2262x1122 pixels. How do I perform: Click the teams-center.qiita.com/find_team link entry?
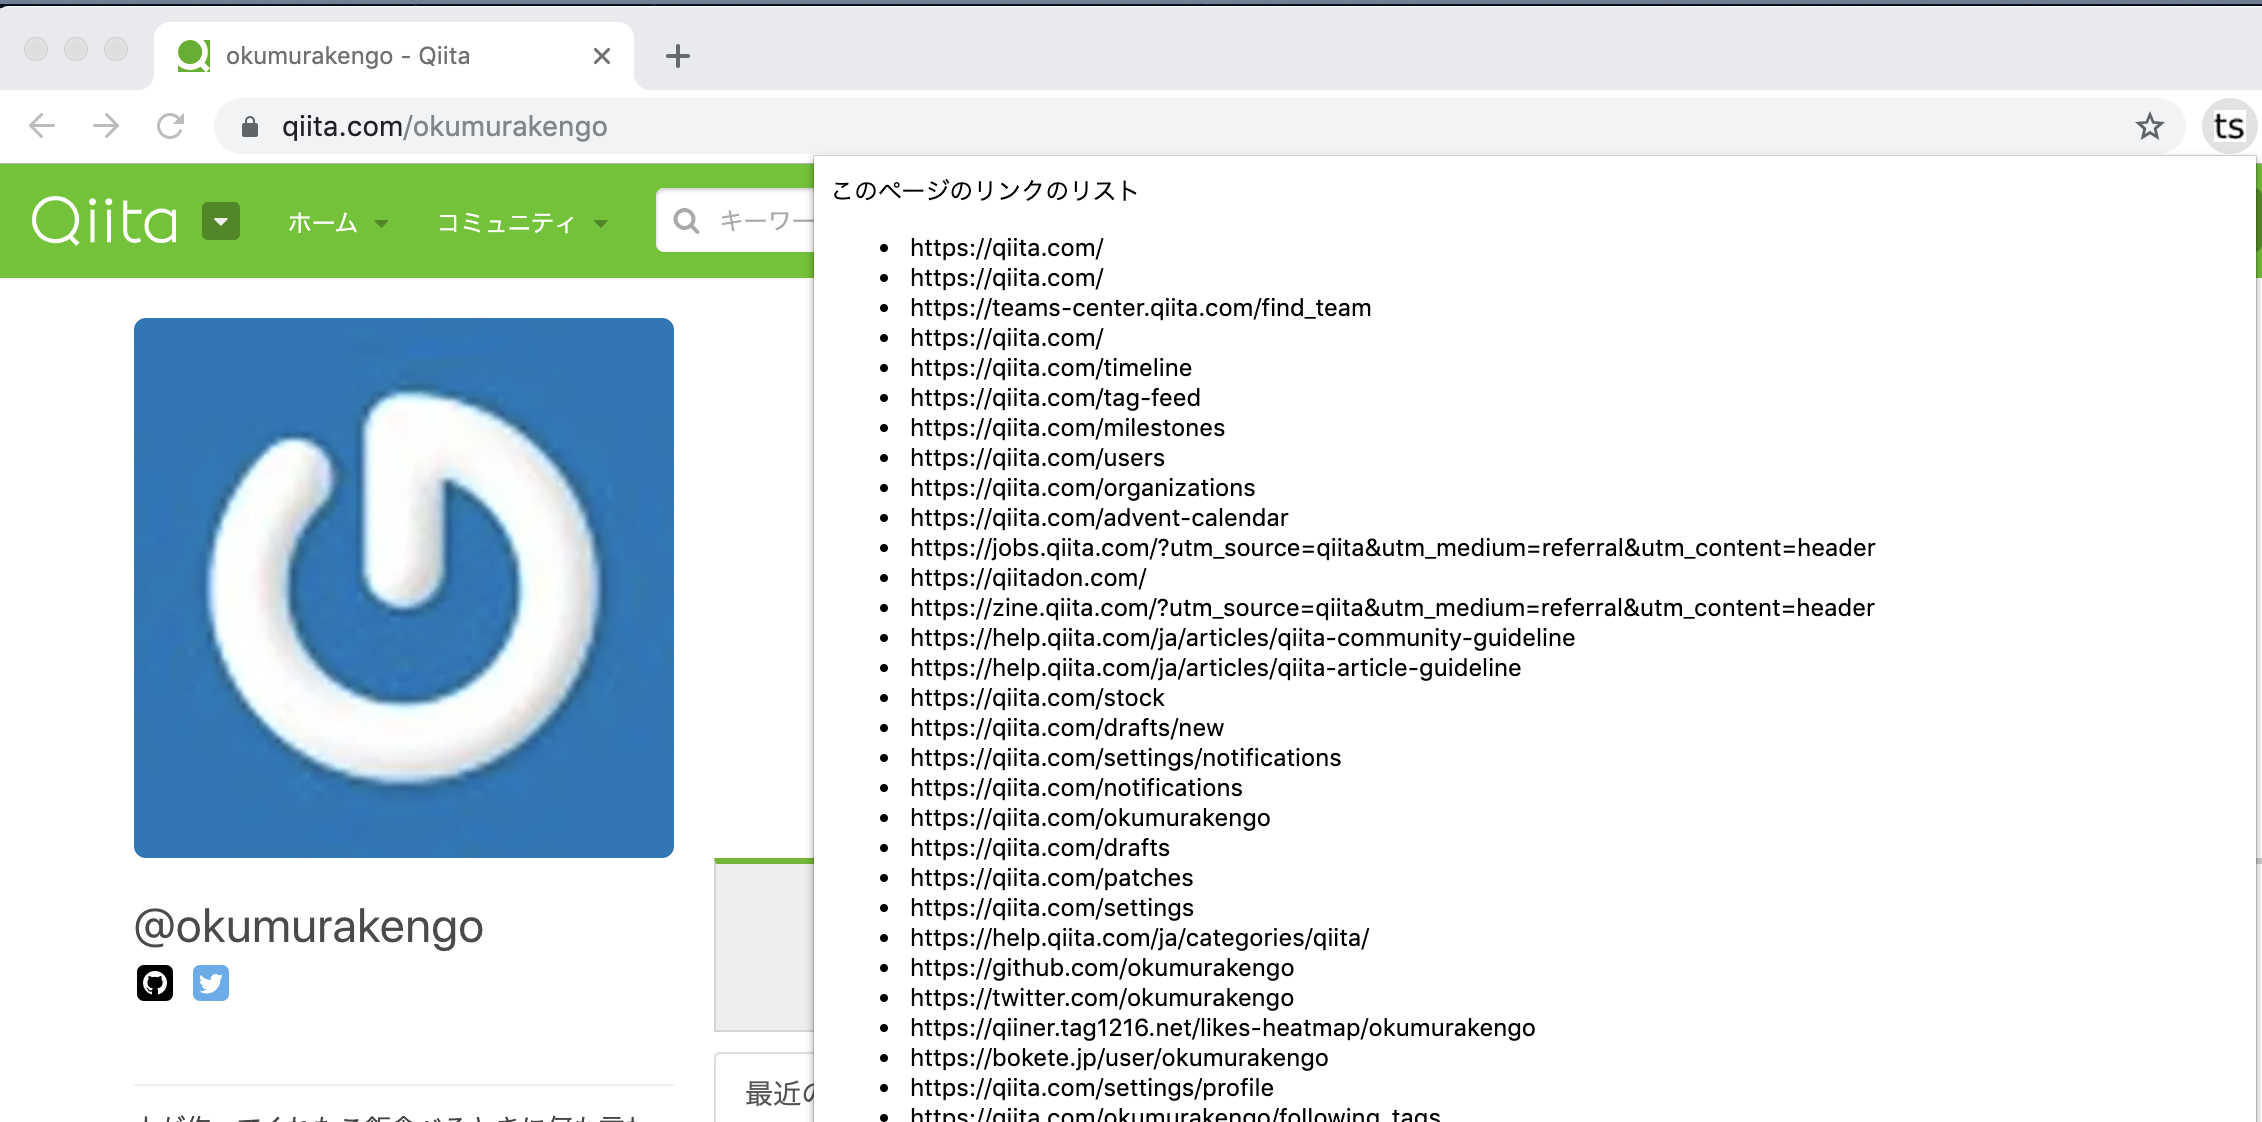coord(1141,308)
